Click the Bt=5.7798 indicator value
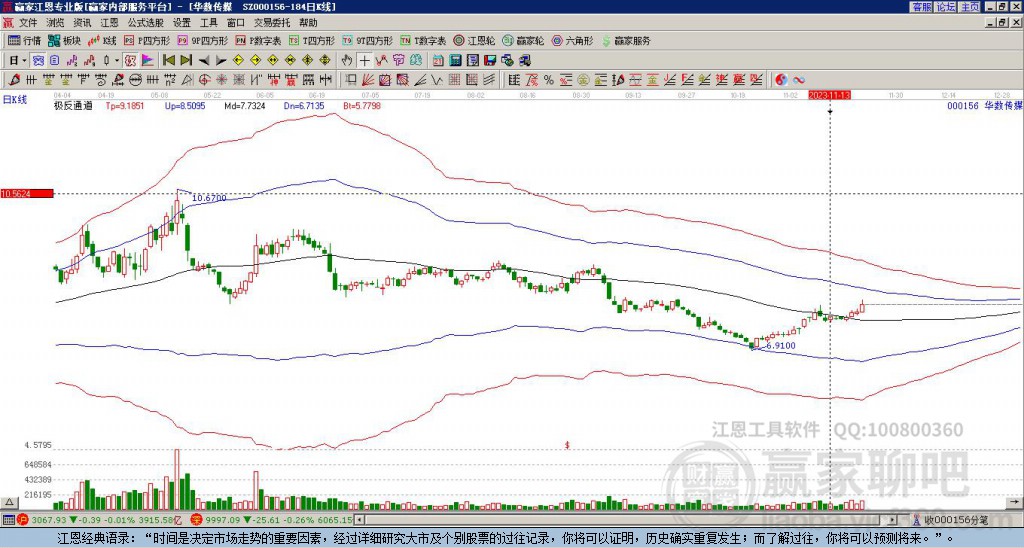Viewport: 1024px width, 548px height. (362, 105)
